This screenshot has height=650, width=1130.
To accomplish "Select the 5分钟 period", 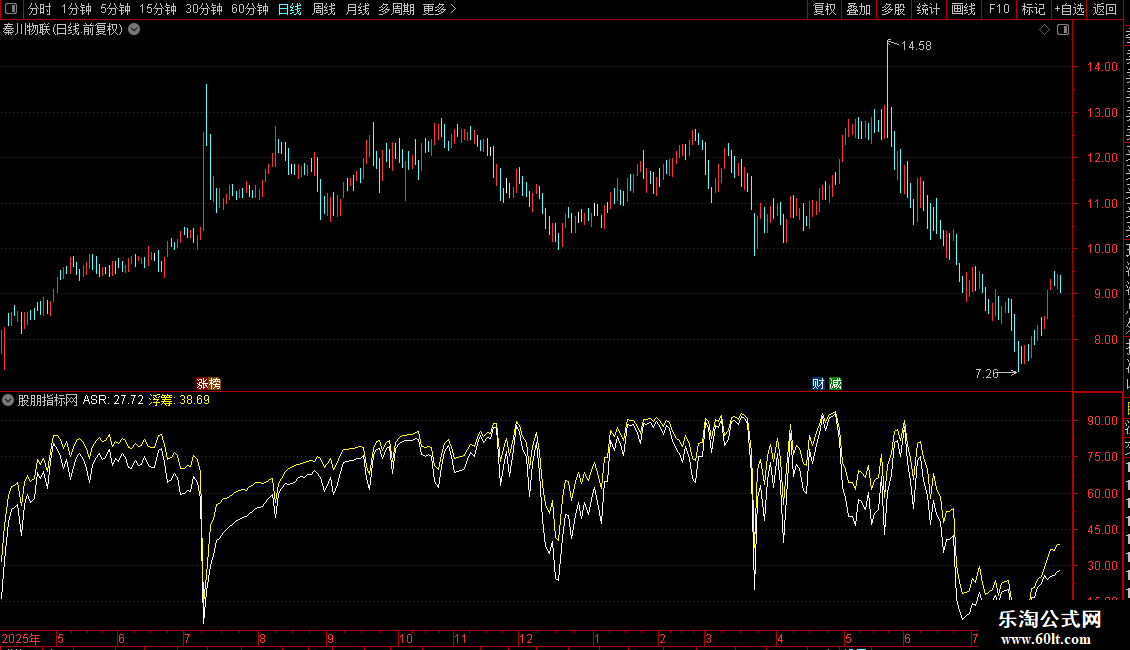I will [x=115, y=9].
